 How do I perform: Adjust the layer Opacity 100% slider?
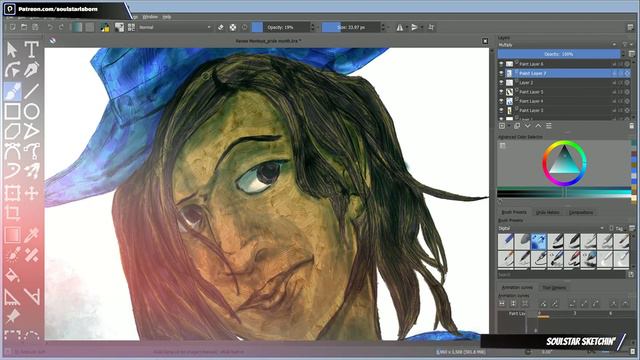click(x=558, y=54)
